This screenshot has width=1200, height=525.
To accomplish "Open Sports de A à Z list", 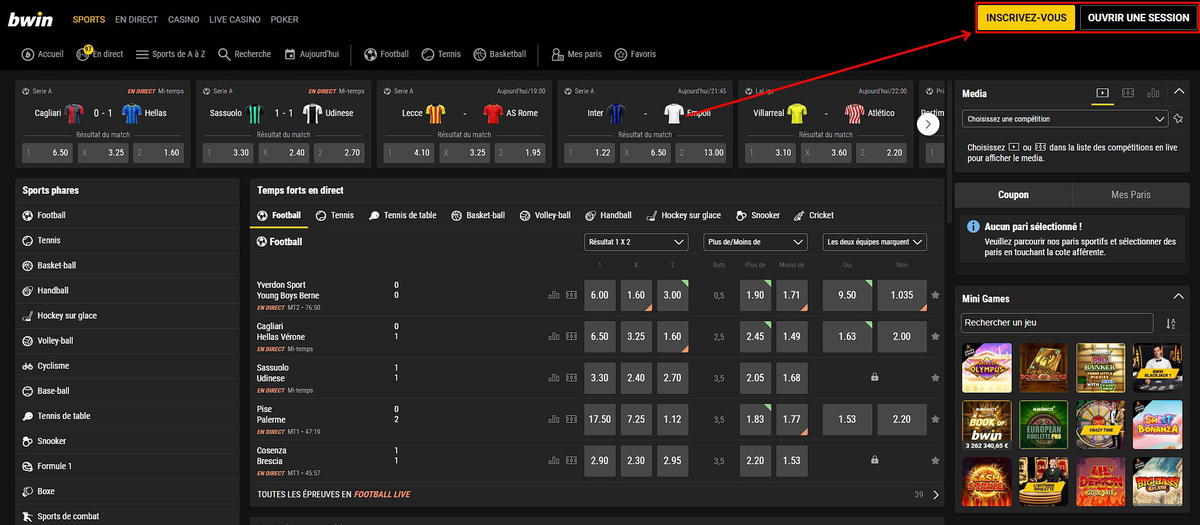I will (x=171, y=54).
